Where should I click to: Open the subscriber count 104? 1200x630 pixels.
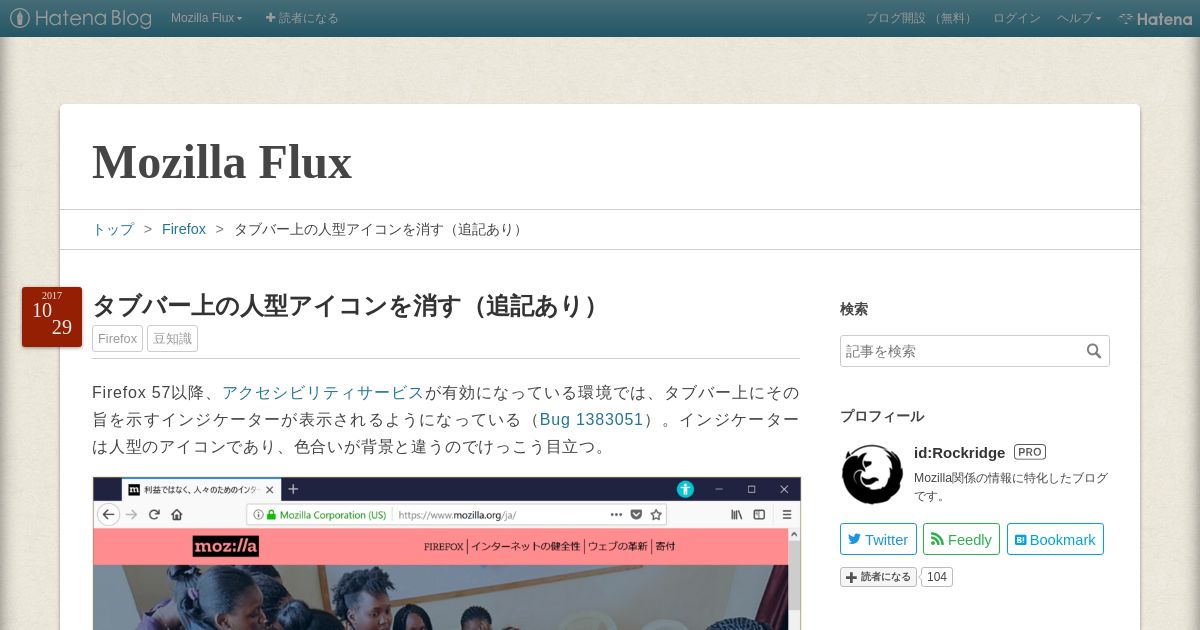[x=936, y=577]
